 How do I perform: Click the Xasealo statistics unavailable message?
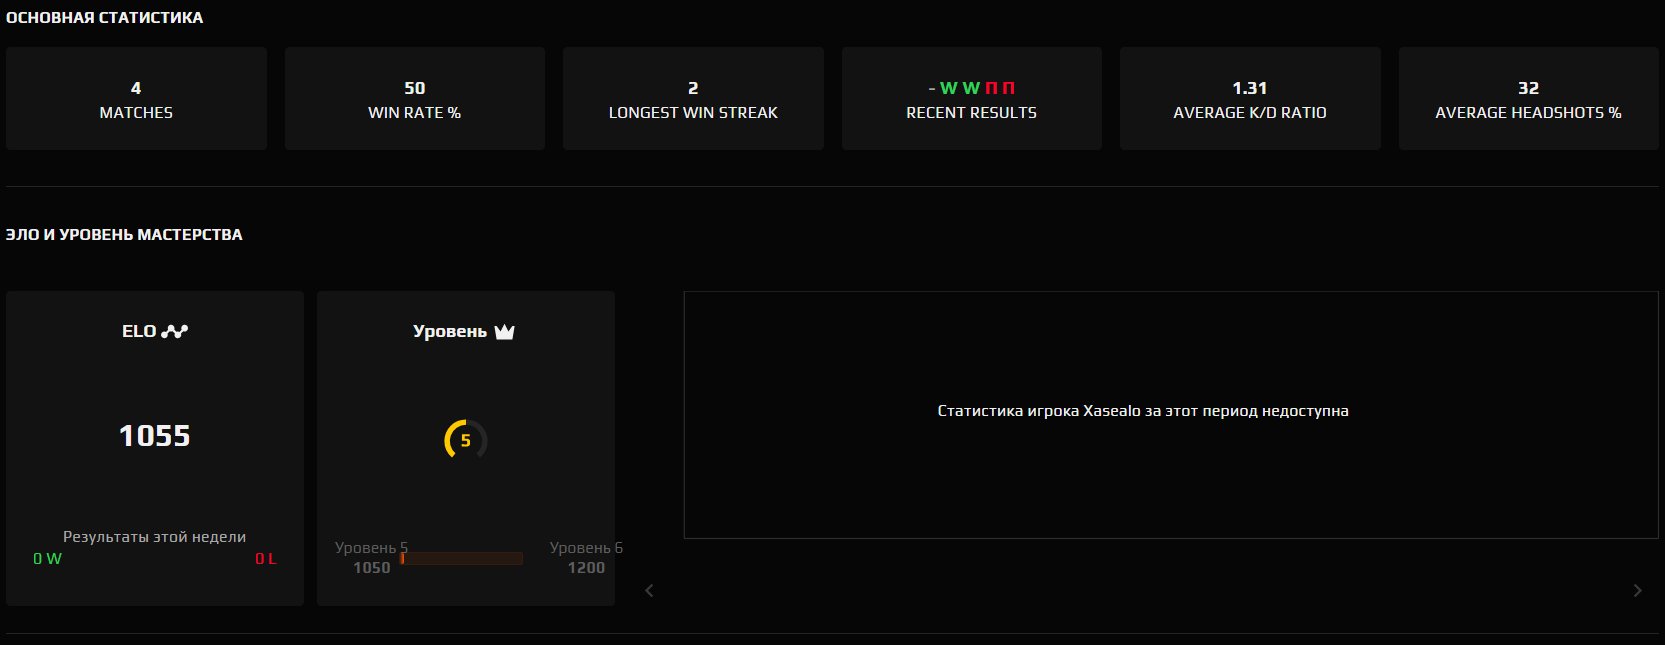(1142, 411)
